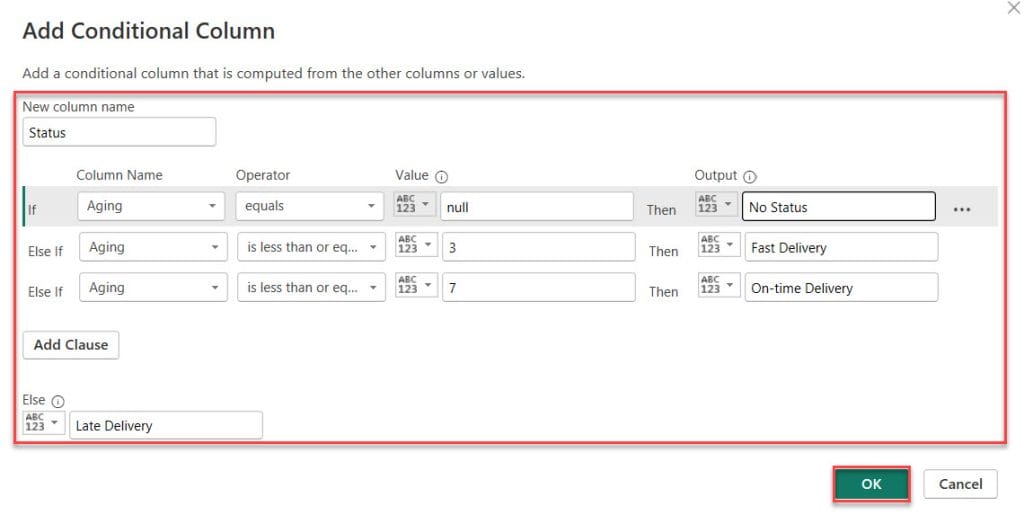Open Column Name dropdown in row with value 7
The image size is (1024, 515).
tap(153, 287)
